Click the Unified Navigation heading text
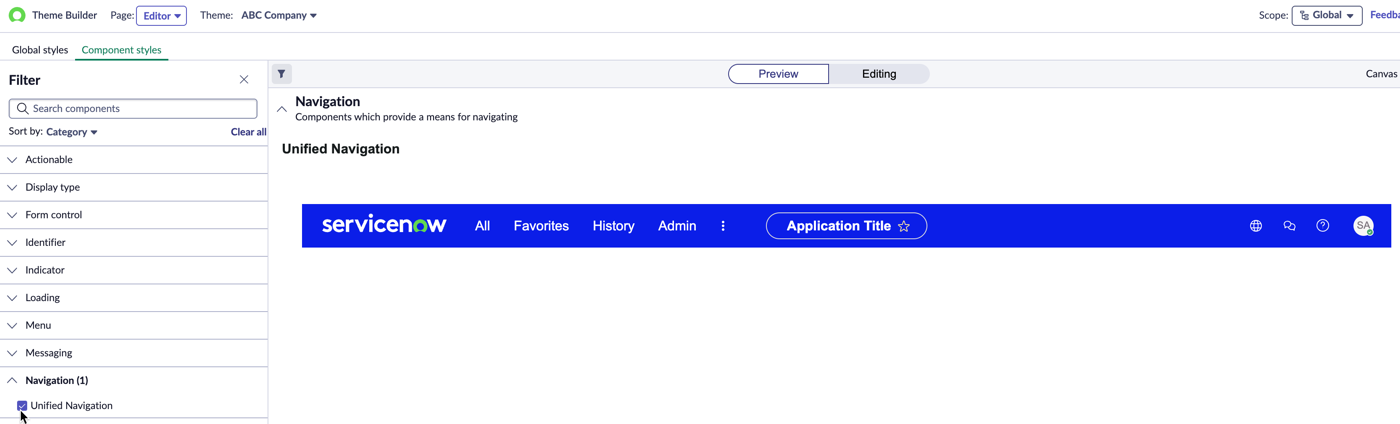The height and width of the screenshot is (424, 1400). click(341, 149)
